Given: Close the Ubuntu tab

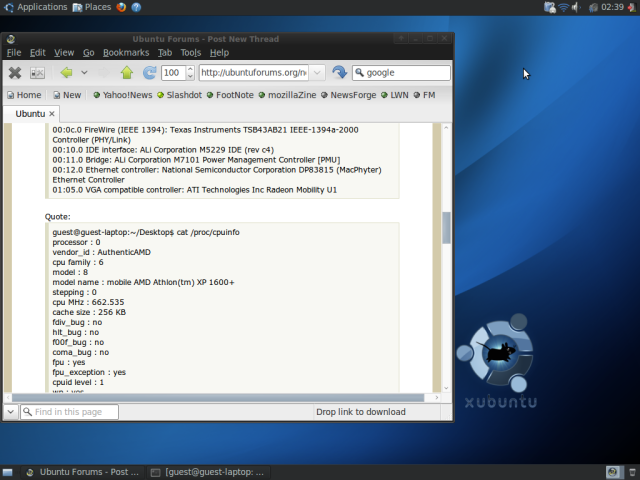Looking at the screenshot, I should coord(52,114).
